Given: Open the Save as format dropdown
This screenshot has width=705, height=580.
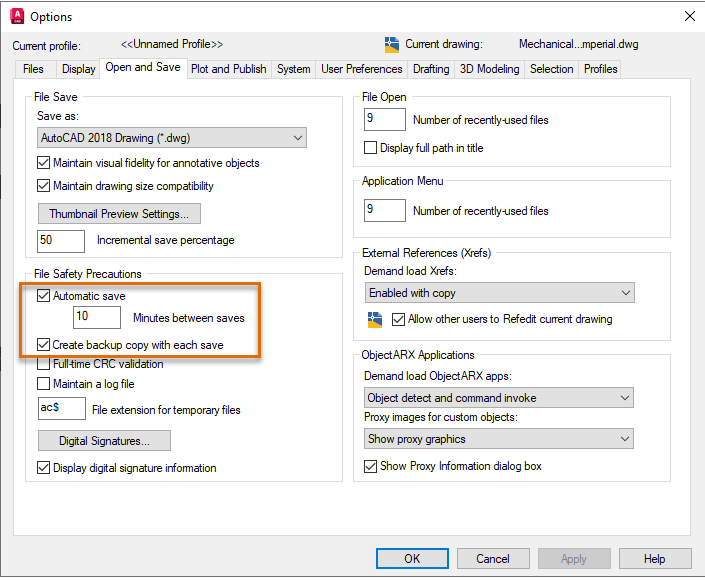Looking at the screenshot, I should pos(171,138).
